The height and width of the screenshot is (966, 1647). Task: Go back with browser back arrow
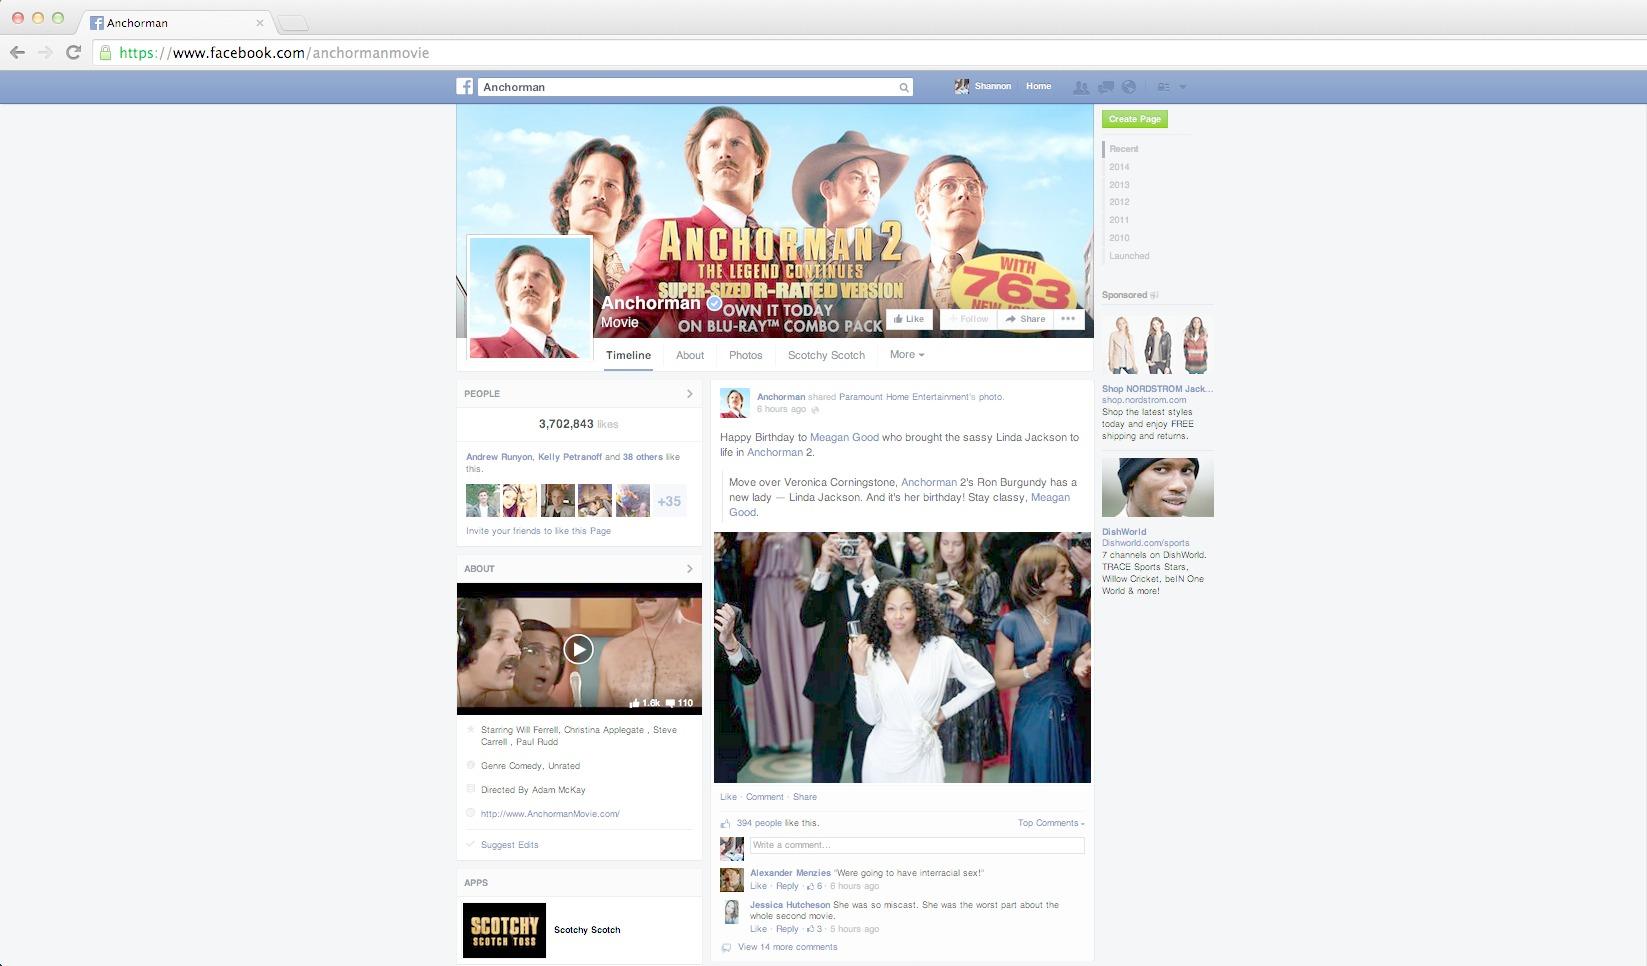pyautogui.click(x=17, y=52)
